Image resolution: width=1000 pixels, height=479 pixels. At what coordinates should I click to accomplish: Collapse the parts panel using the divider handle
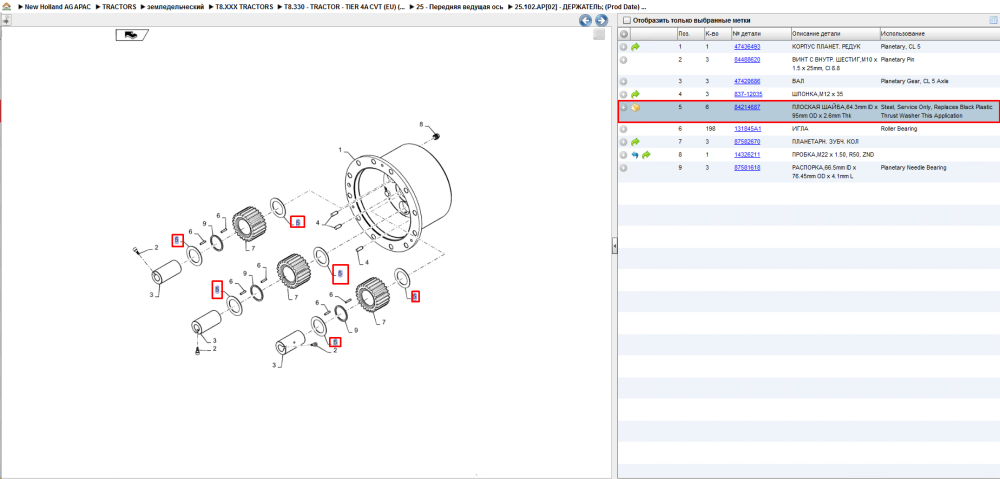coord(614,245)
